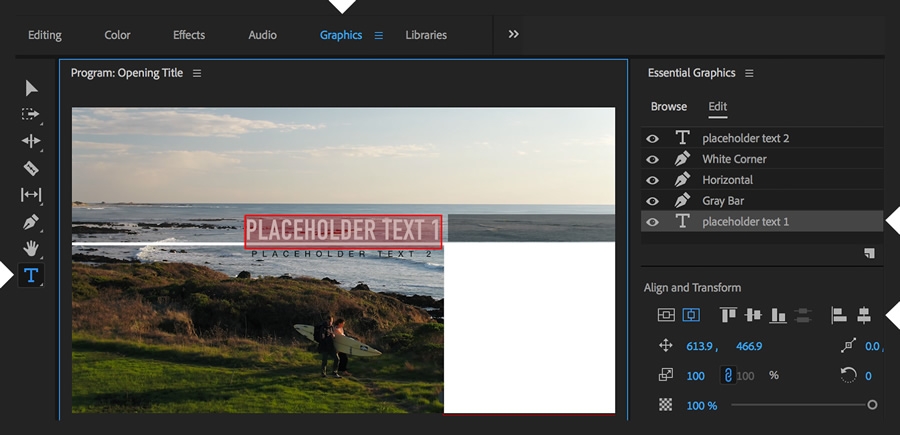Open the Graphics workspace menu
The height and width of the screenshot is (435, 900).
point(379,36)
